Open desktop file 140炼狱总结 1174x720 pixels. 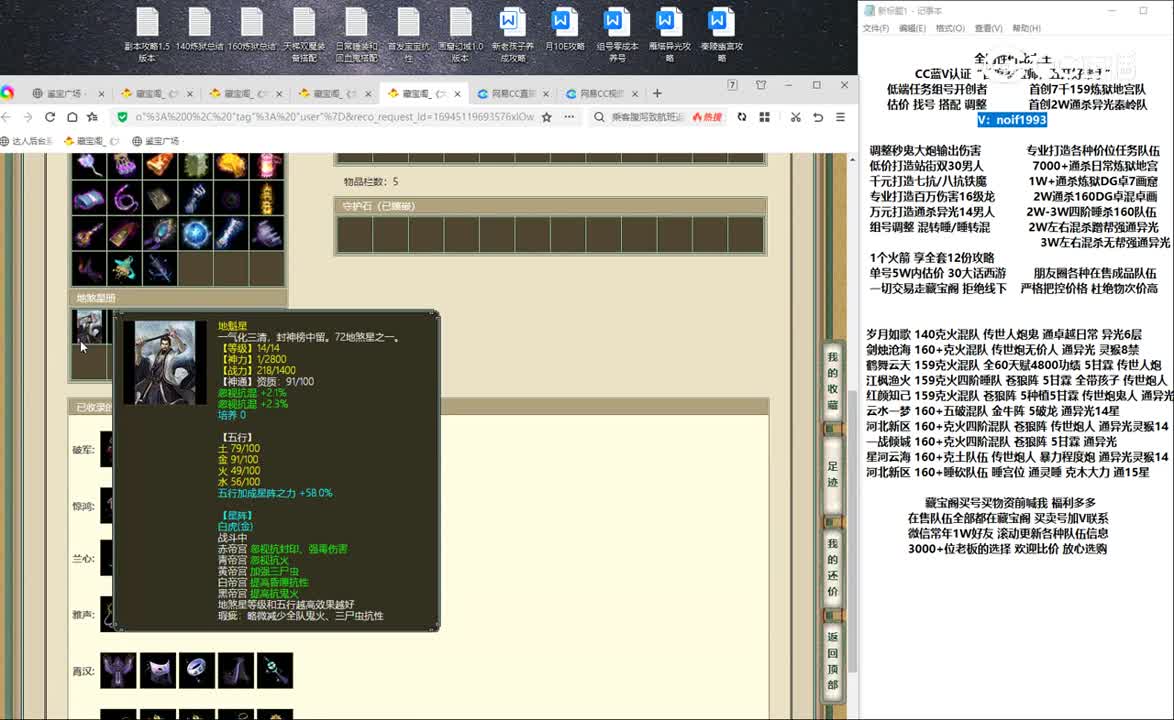[x=199, y=30]
